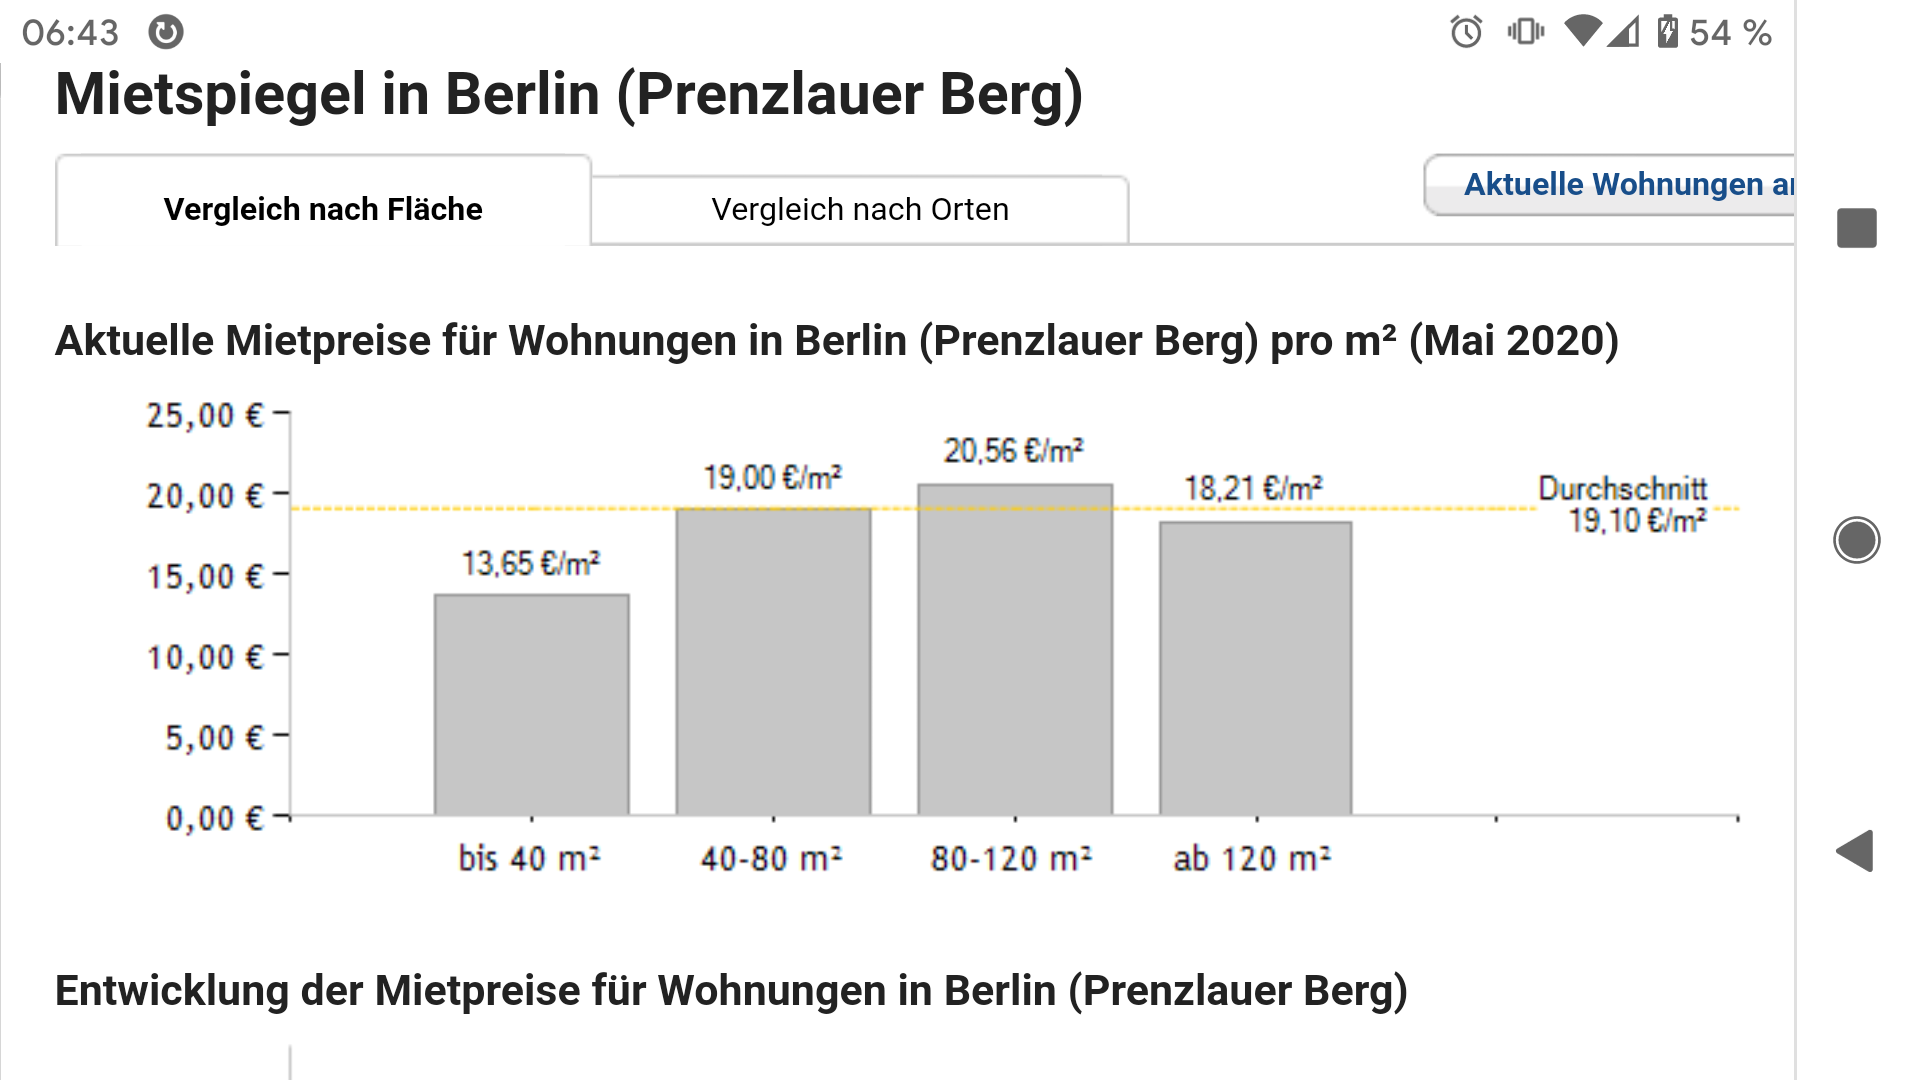1920x1080 pixels.
Task: Tap the 20,56 €/m² value label
Action: pos(1014,451)
